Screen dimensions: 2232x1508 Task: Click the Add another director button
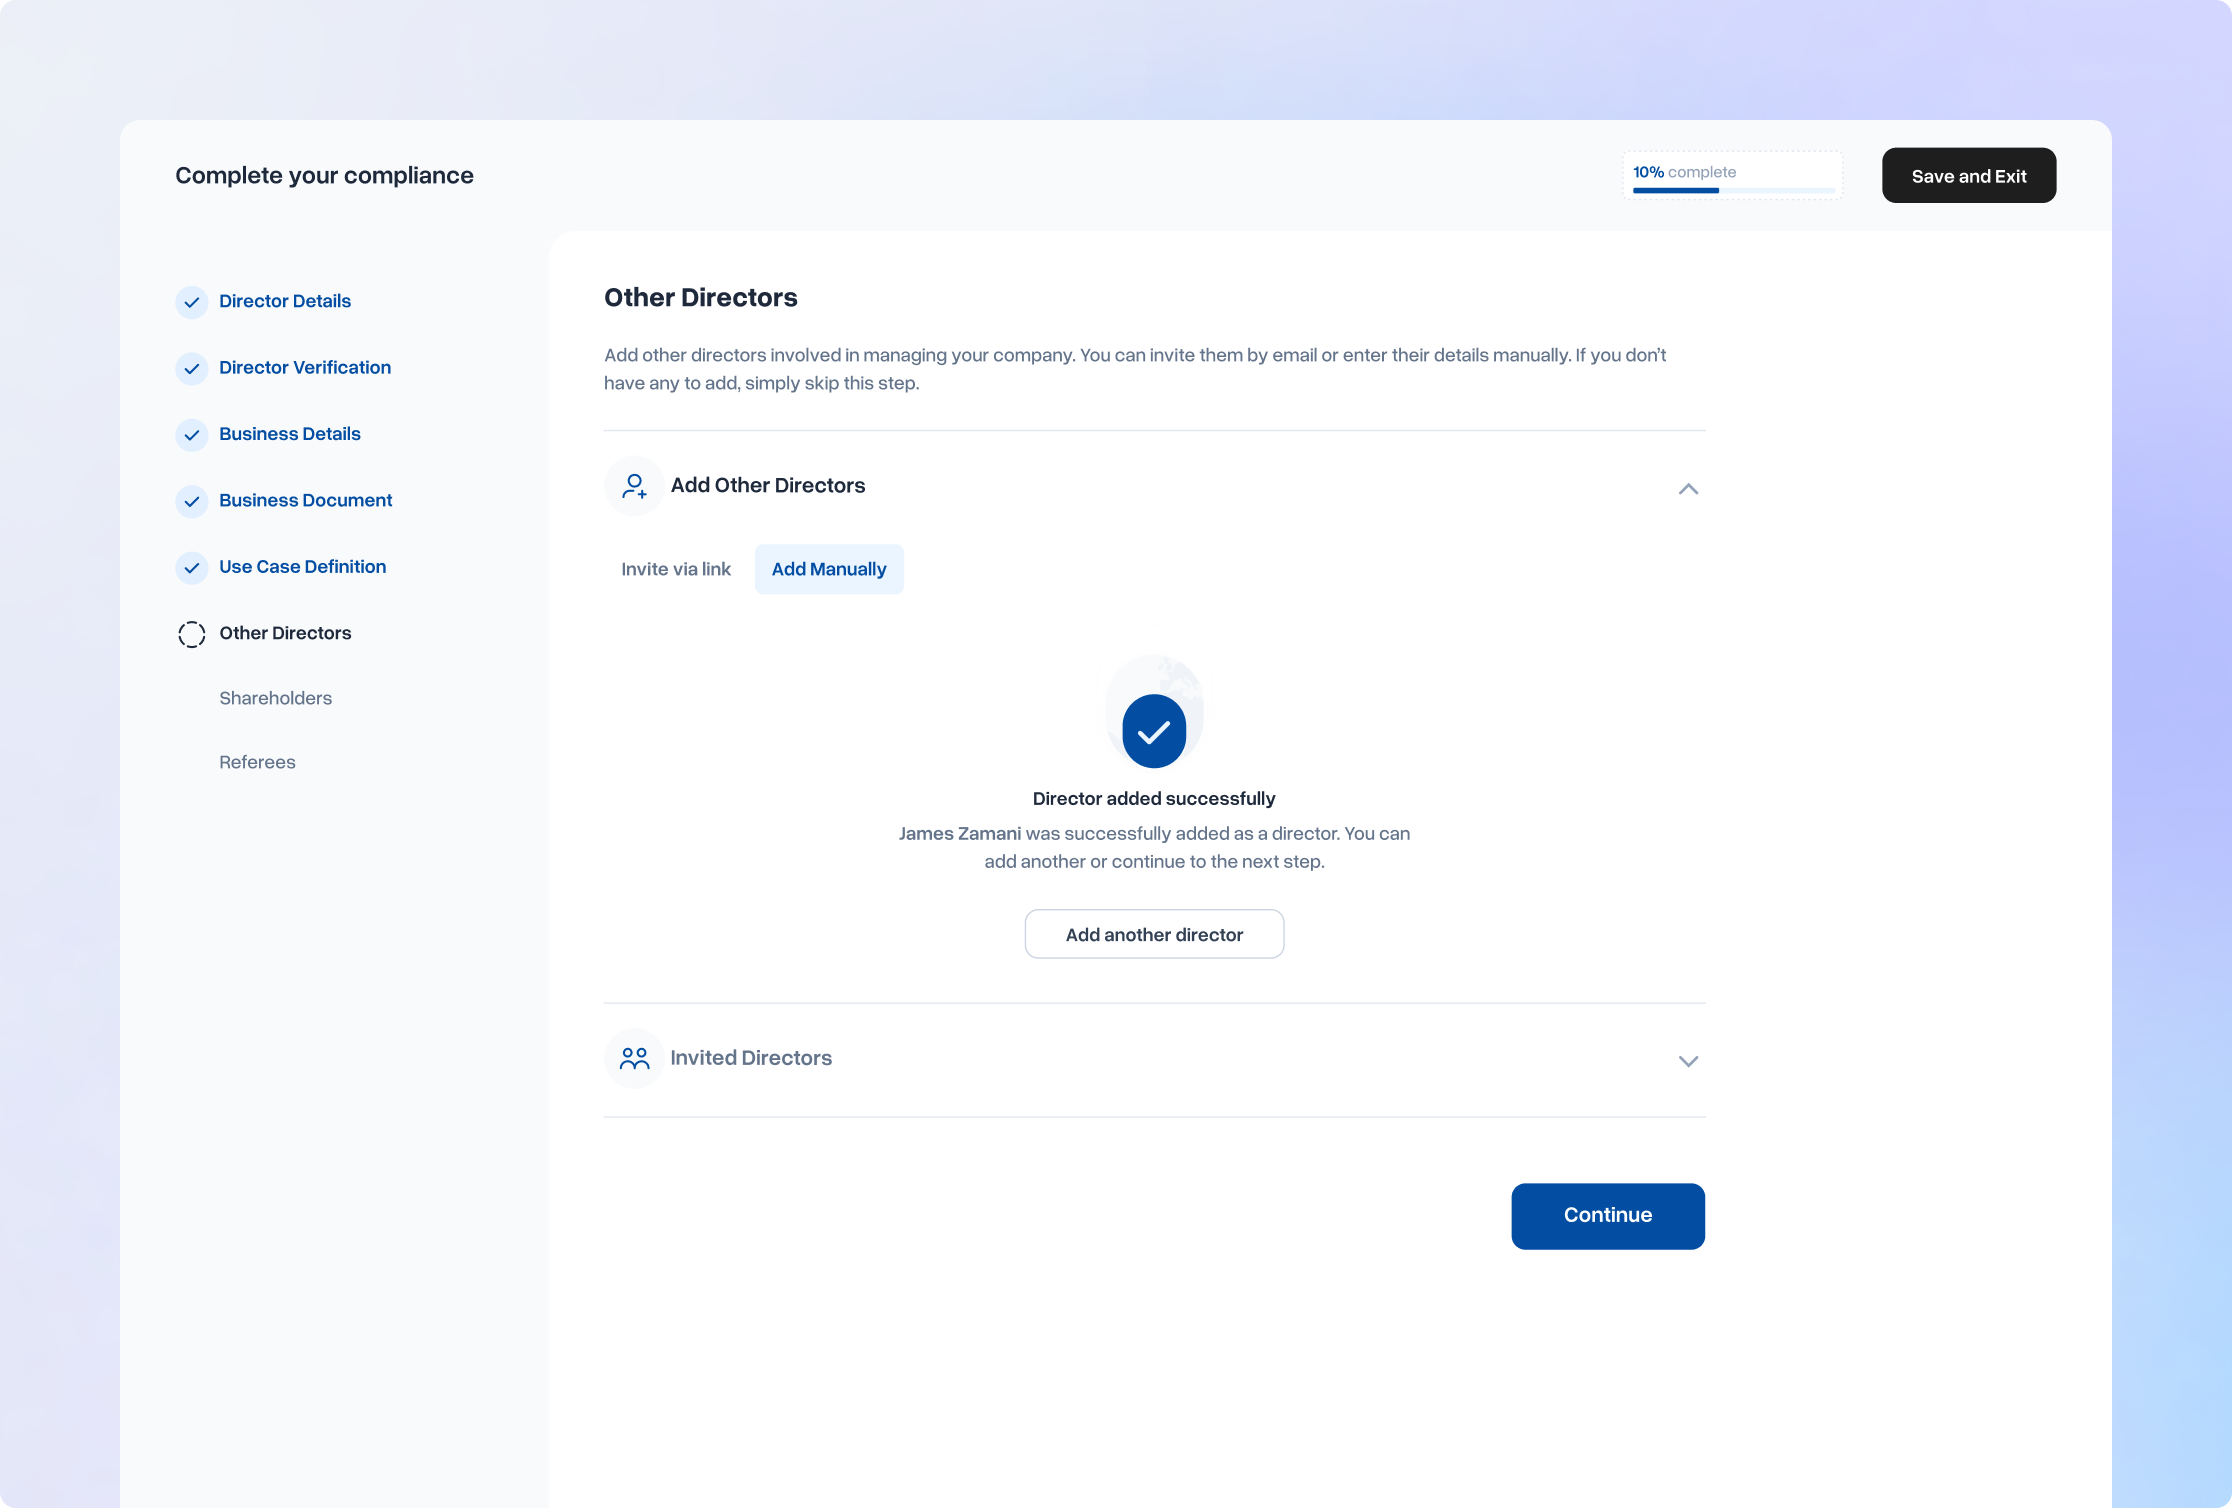tap(1154, 934)
